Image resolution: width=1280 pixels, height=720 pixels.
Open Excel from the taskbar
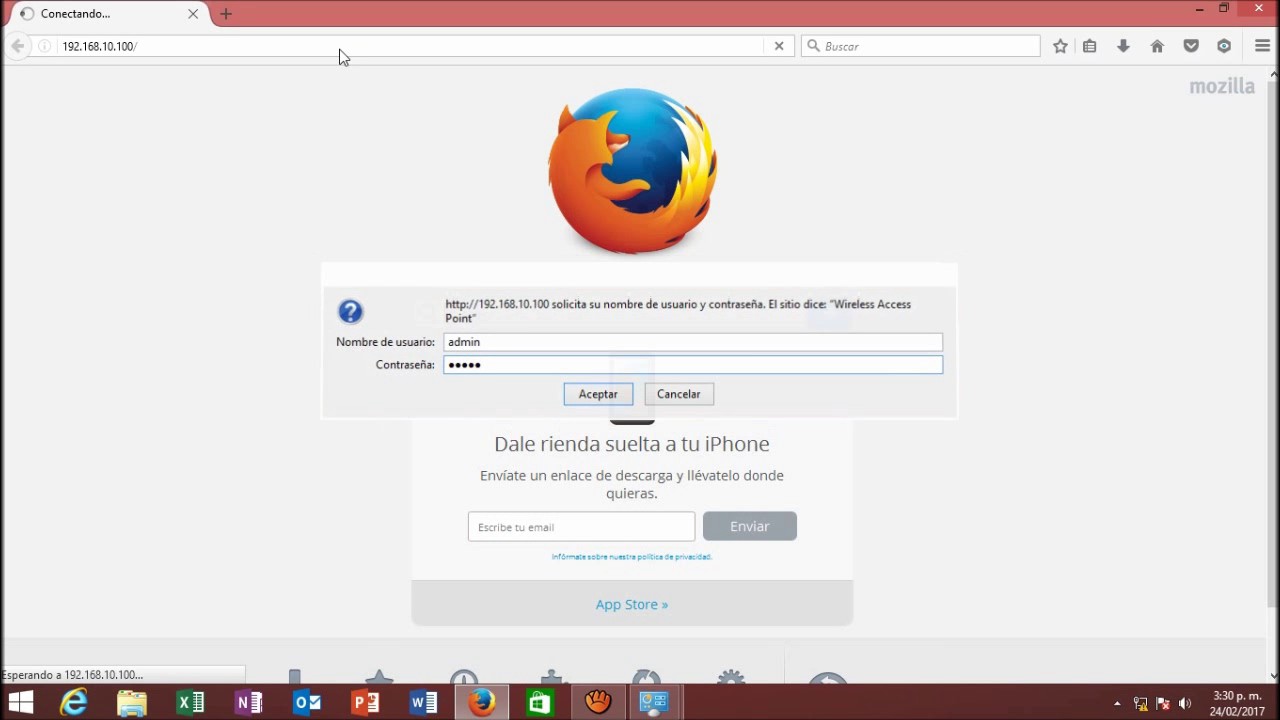click(190, 703)
